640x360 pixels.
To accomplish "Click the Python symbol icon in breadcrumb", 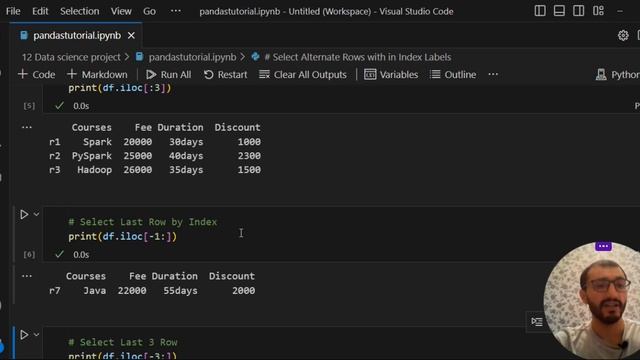I will (256, 57).
